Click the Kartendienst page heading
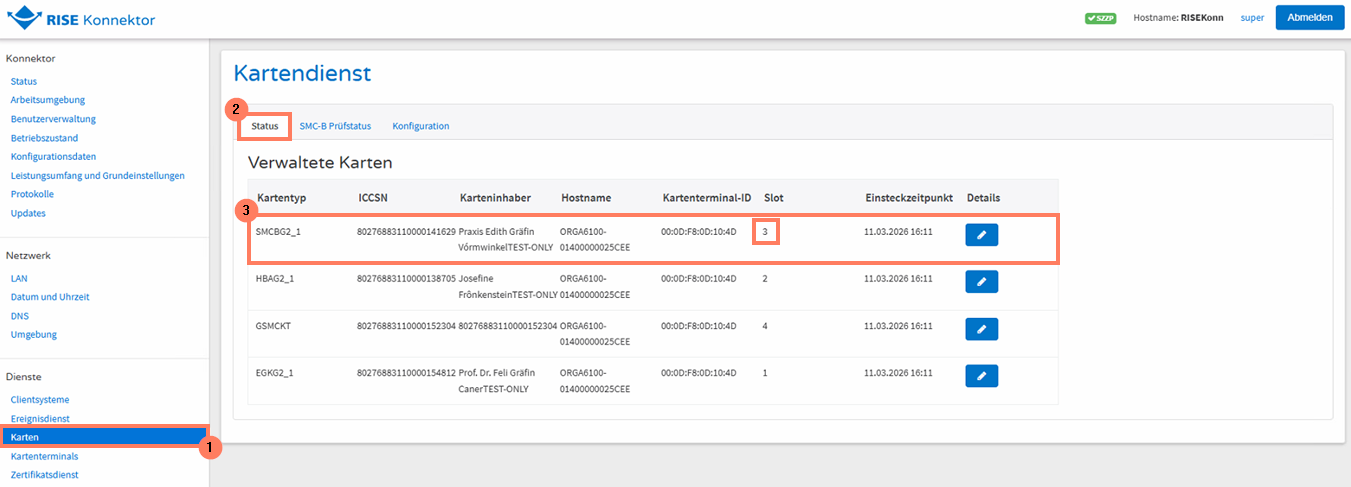 coord(302,73)
